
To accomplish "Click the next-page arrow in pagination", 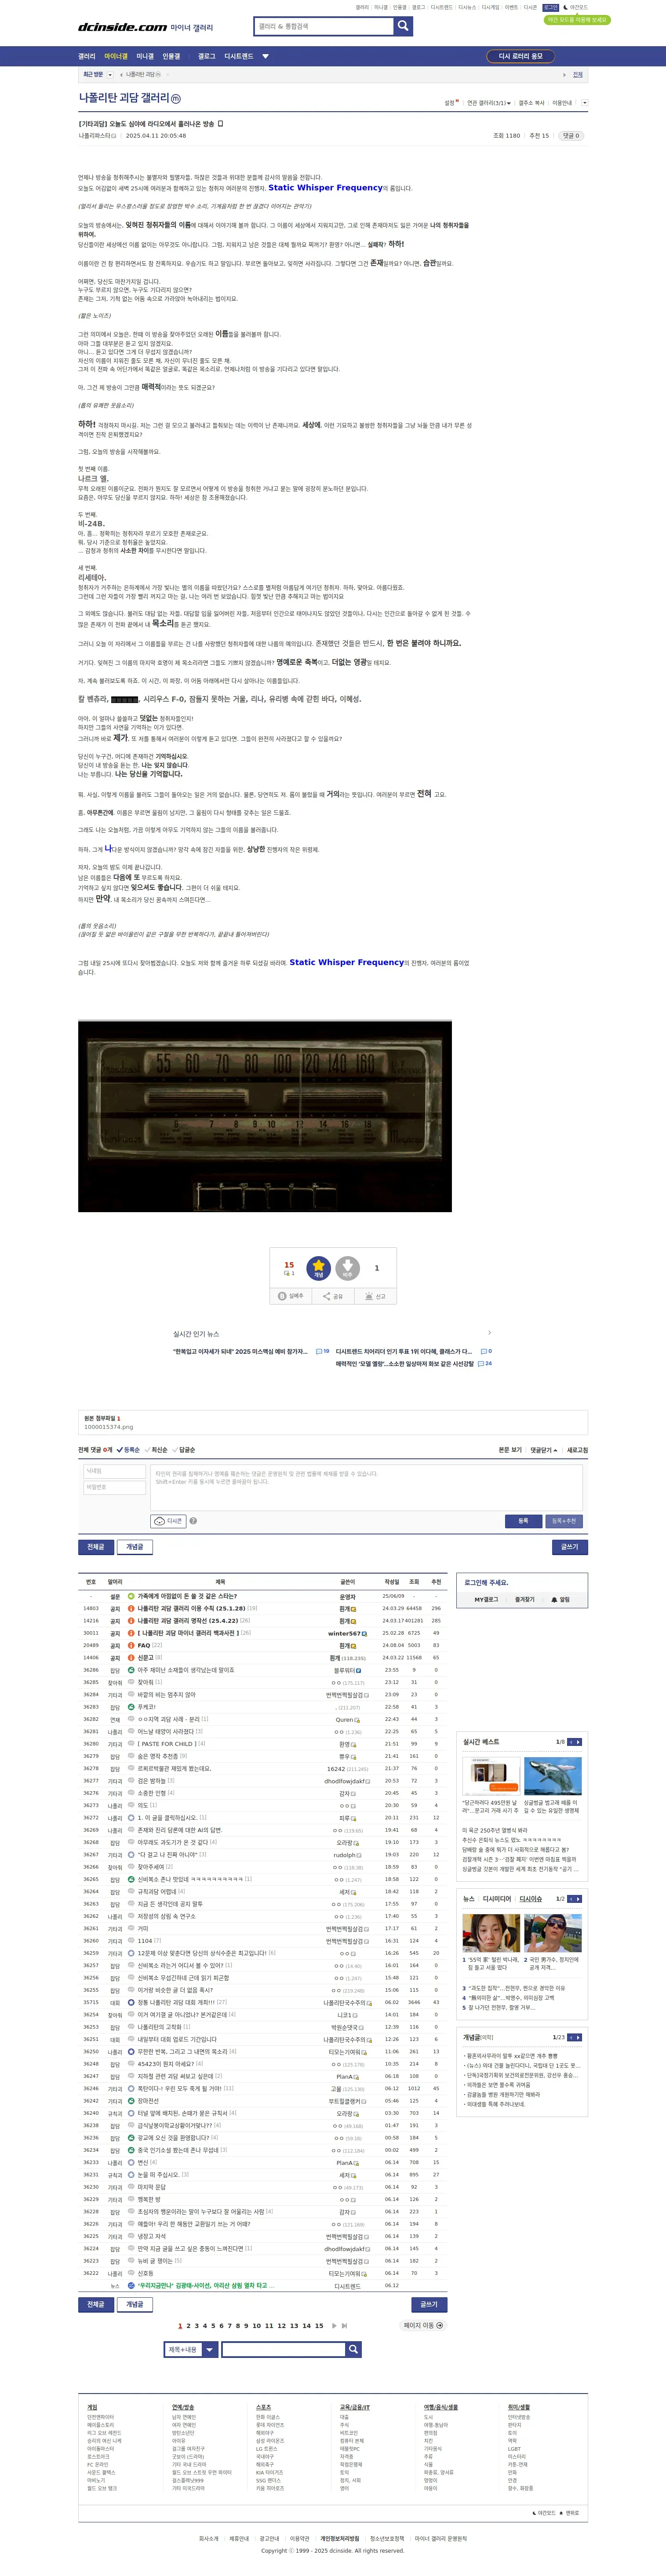I will point(334,2326).
